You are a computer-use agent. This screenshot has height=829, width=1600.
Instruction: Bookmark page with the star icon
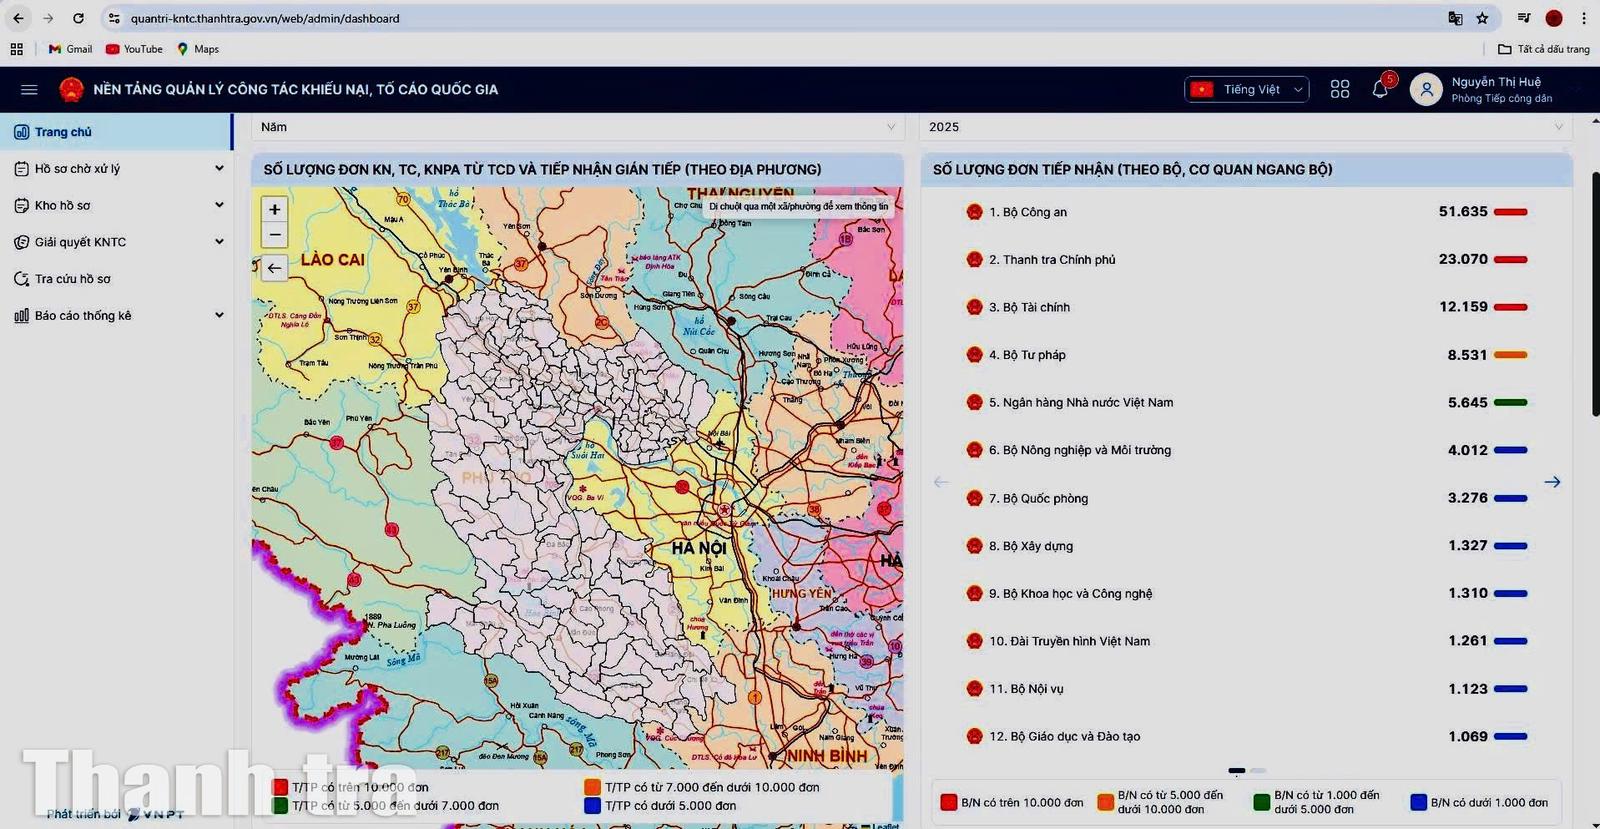(1482, 18)
